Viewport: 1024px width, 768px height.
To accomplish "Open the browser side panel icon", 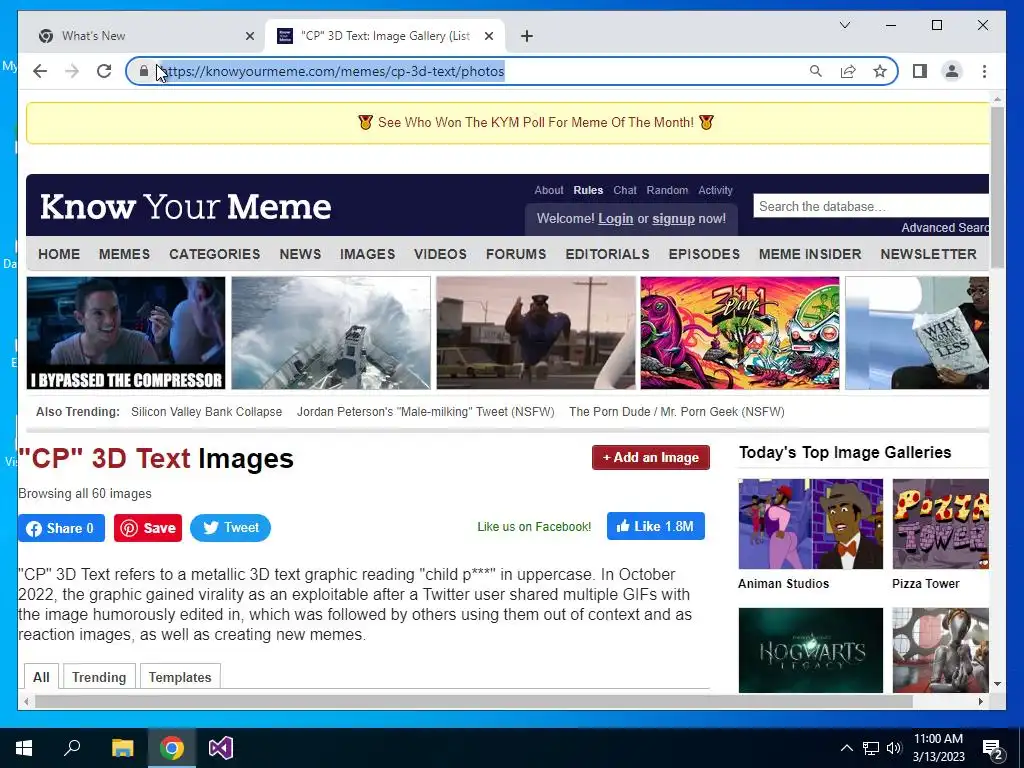I will [920, 71].
